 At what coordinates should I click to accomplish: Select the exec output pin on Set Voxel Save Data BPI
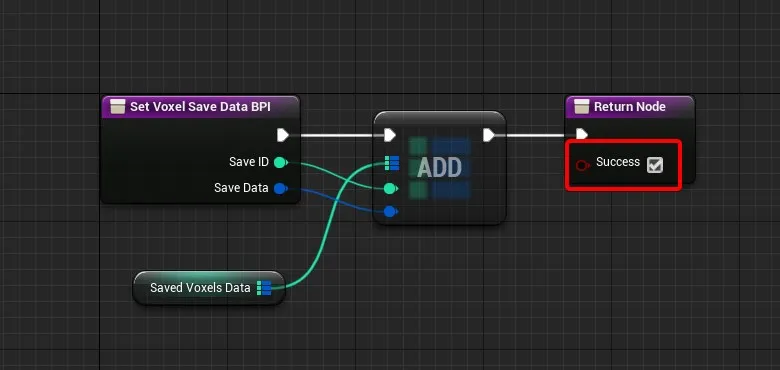[x=283, y=135]
